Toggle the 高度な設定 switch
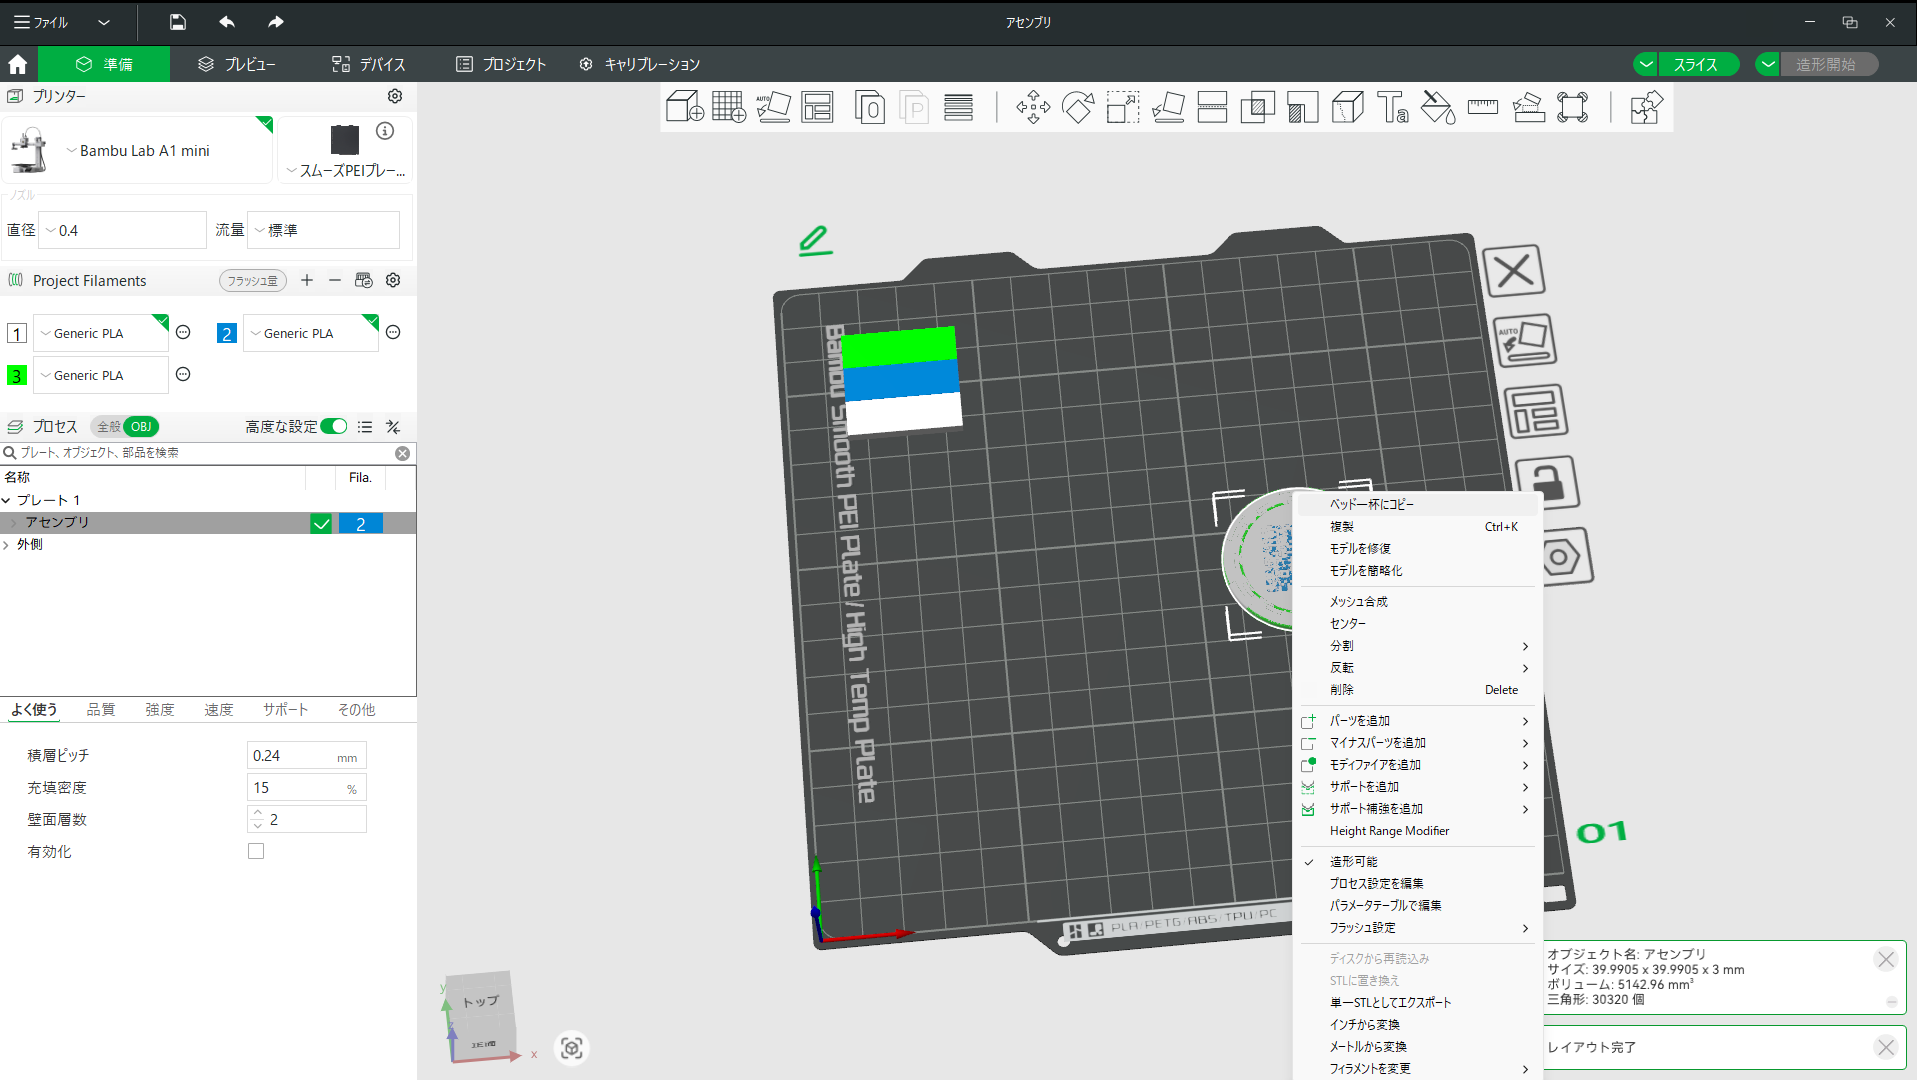1917x1080 pixels. (x=334, y=427)
